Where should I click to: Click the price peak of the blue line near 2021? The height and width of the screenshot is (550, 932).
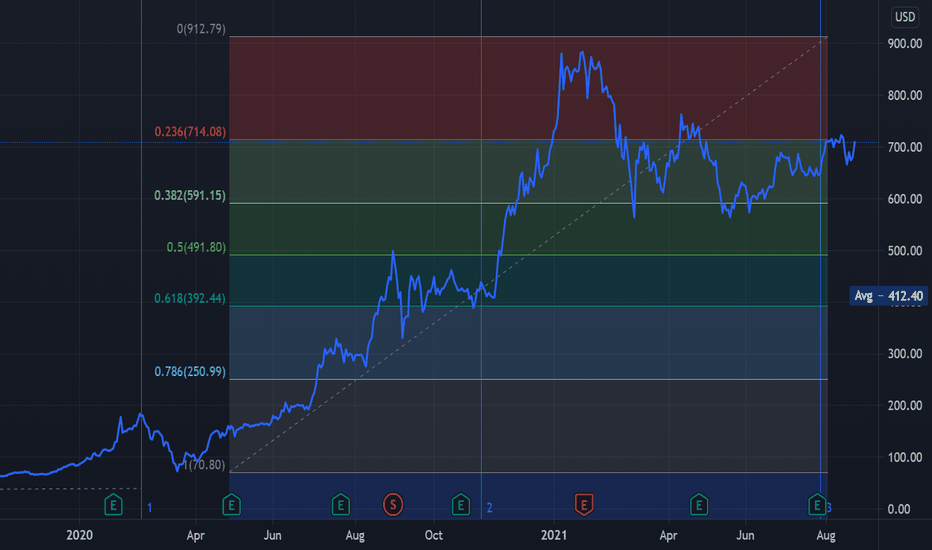point(581,52)
